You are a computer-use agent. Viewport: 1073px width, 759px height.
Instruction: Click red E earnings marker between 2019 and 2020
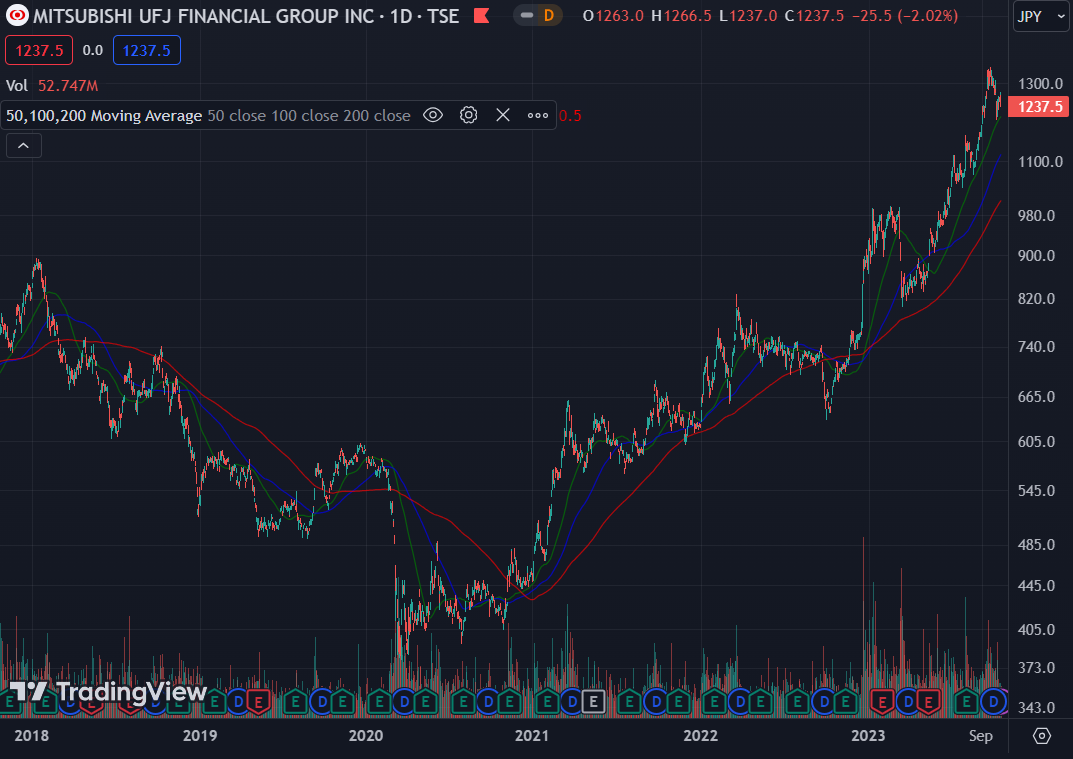[258, 702]
